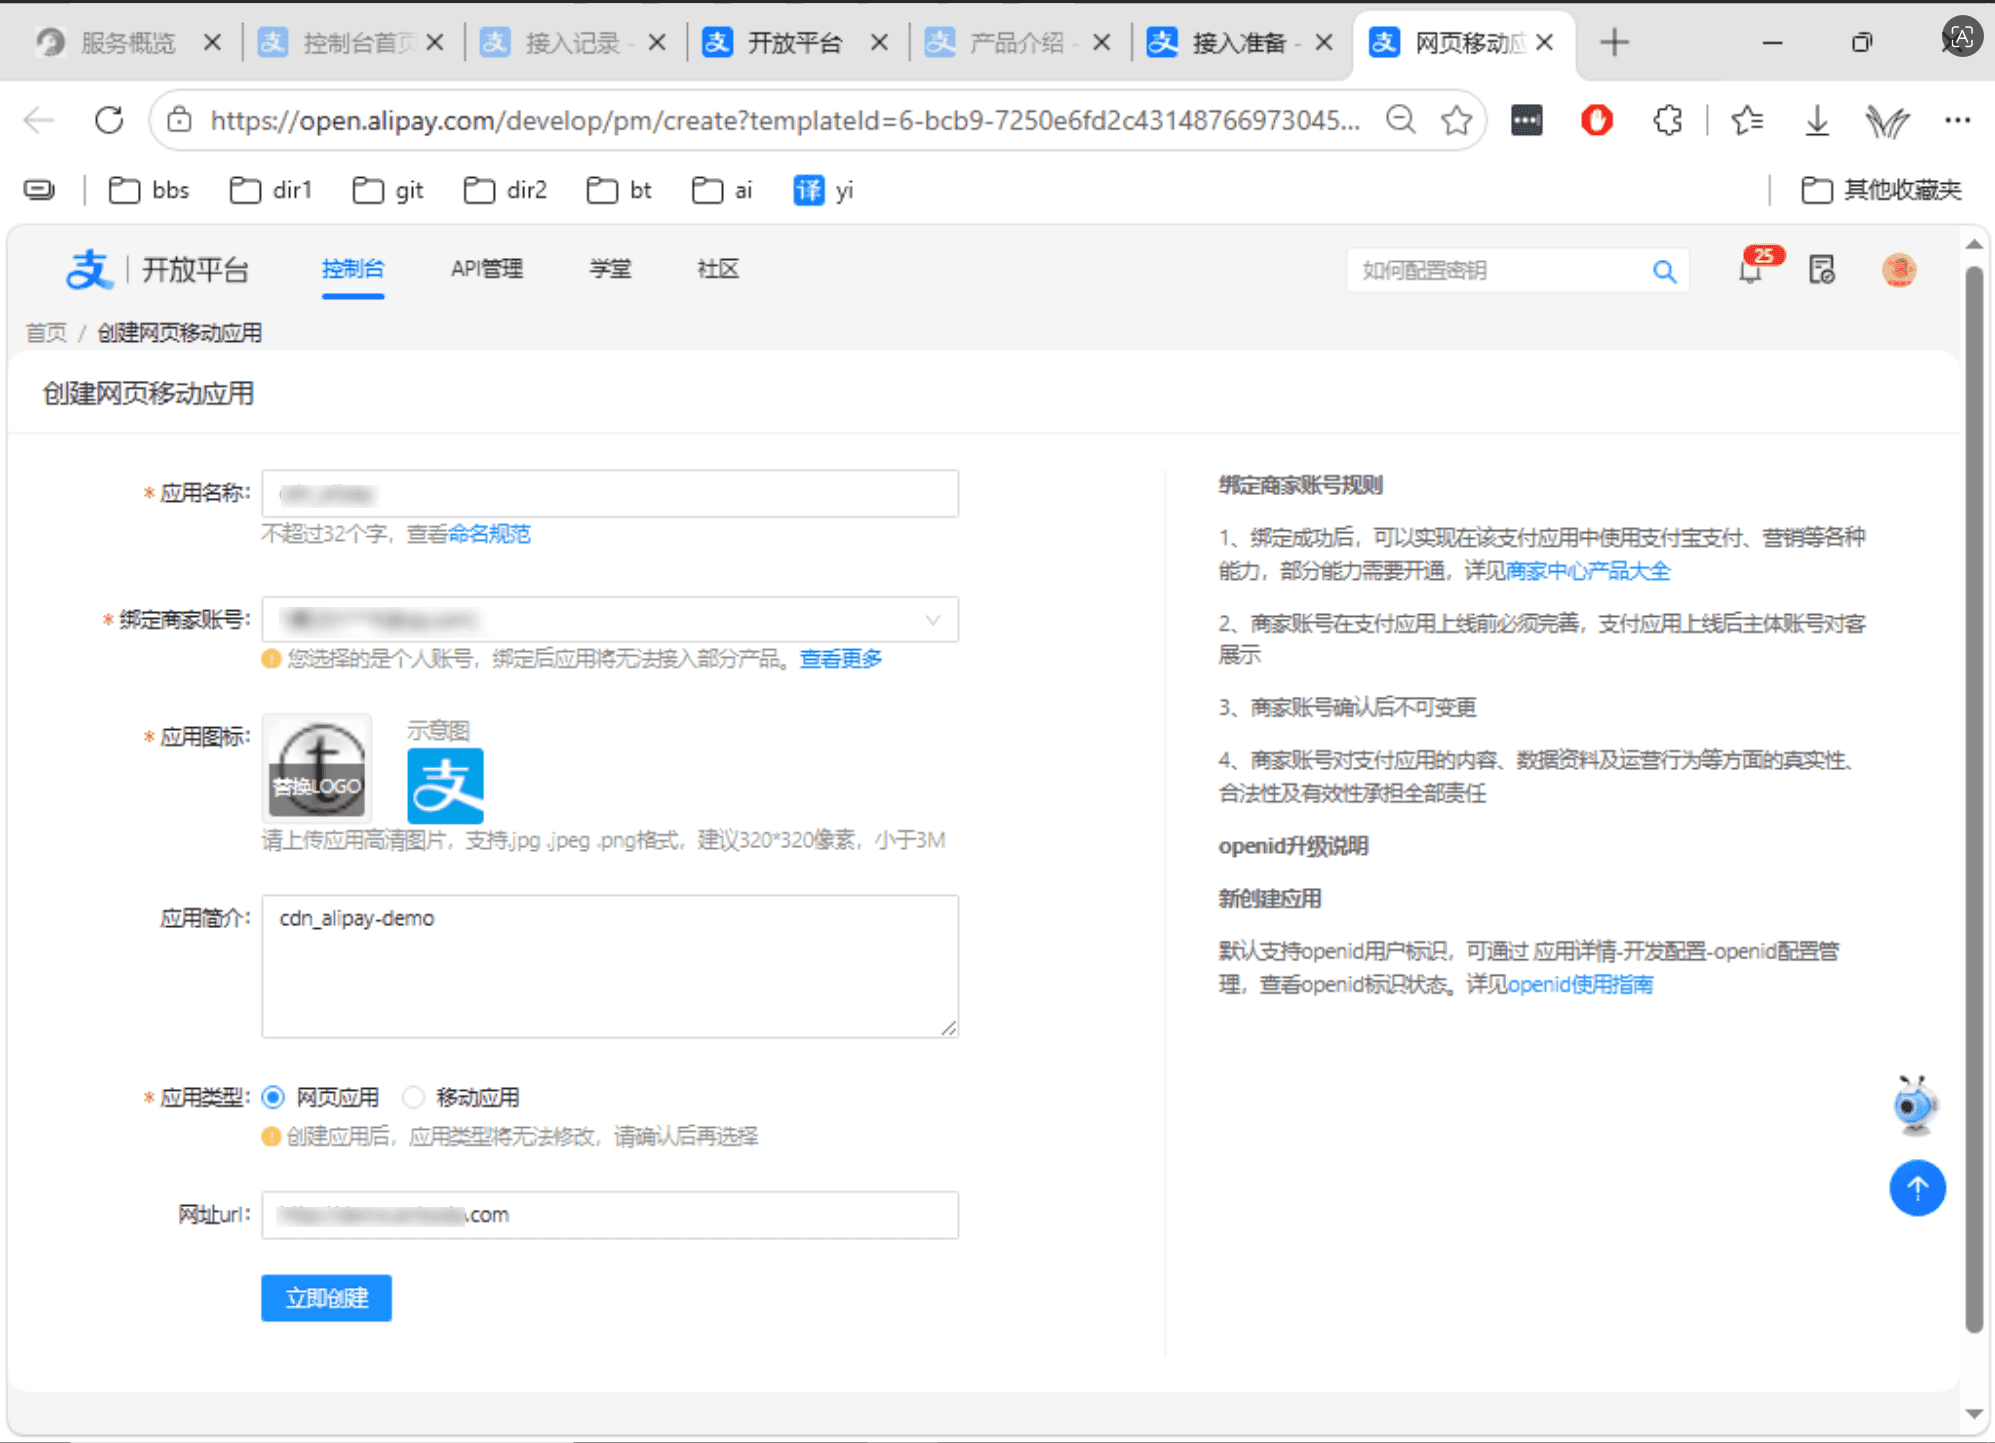
Task: Select the 移动应用 radio button
Action: [413, 1097]
